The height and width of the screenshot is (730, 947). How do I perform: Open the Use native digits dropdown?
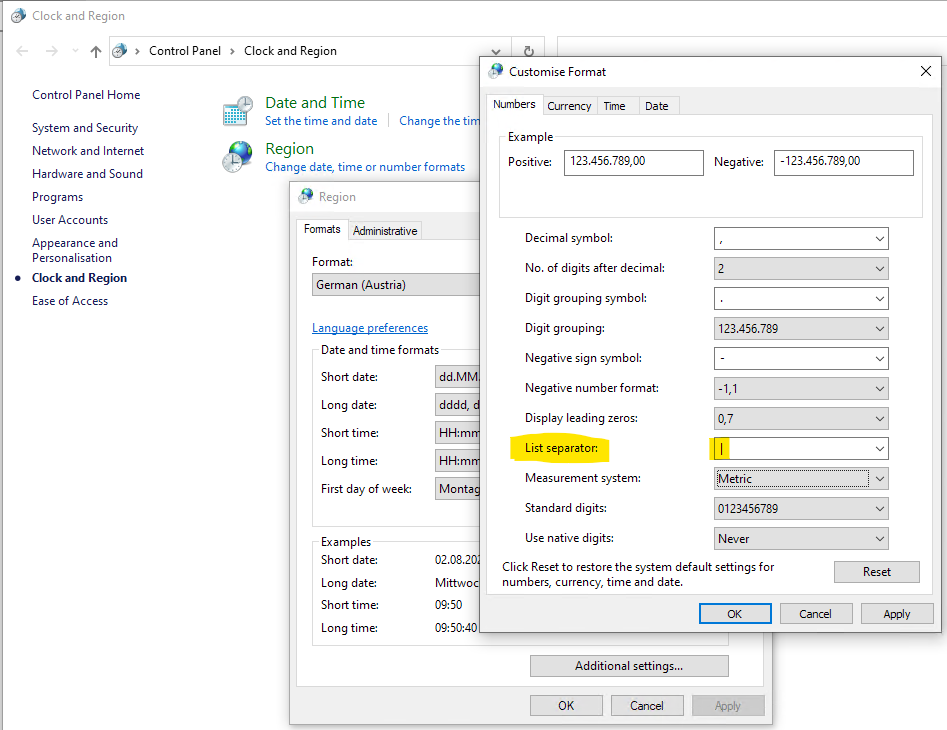(879, 539)
